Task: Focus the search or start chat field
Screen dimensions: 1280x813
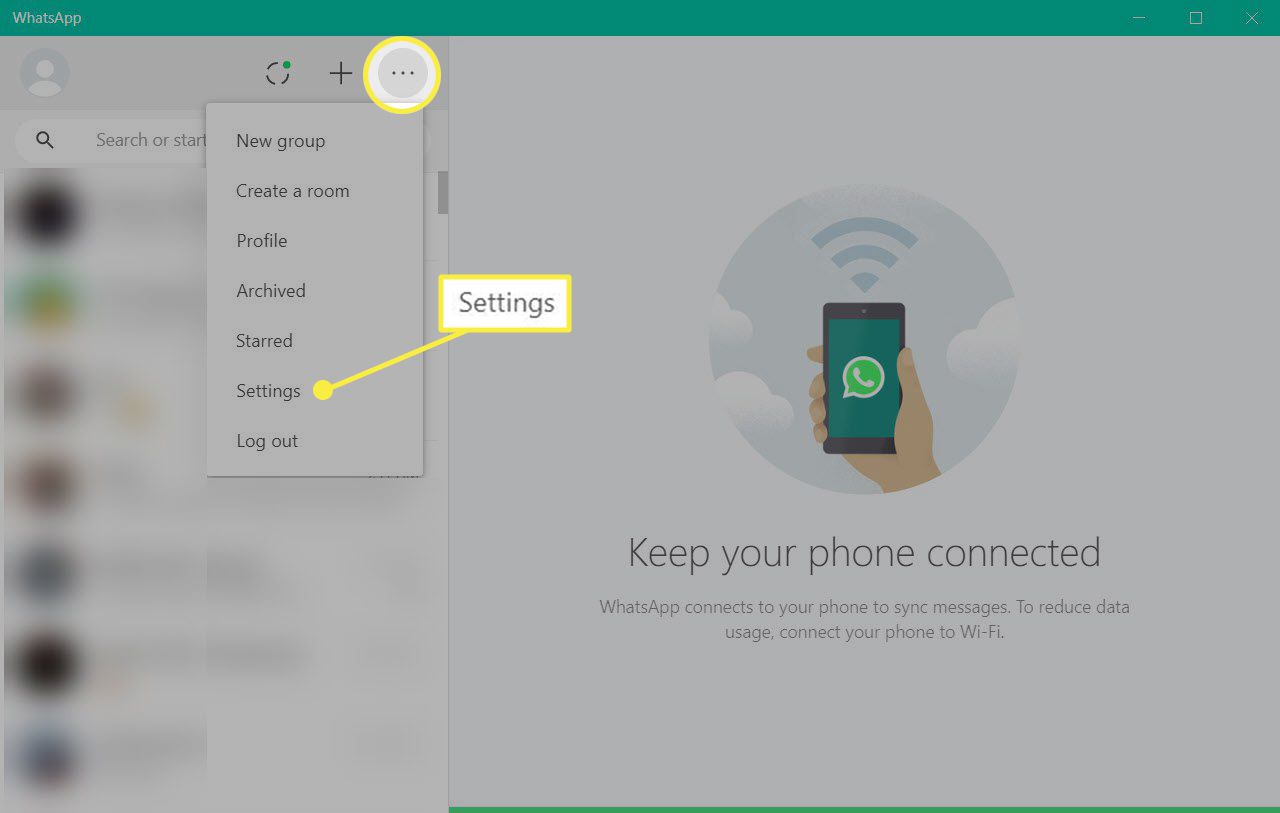Action: (x=150, y=140)
